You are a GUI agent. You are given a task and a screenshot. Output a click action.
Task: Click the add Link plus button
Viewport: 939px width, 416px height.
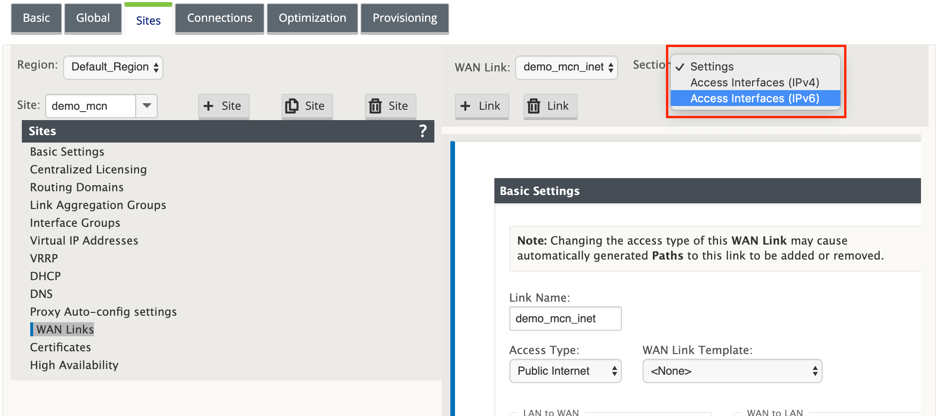pyautogui.click(x=481, y=106)
